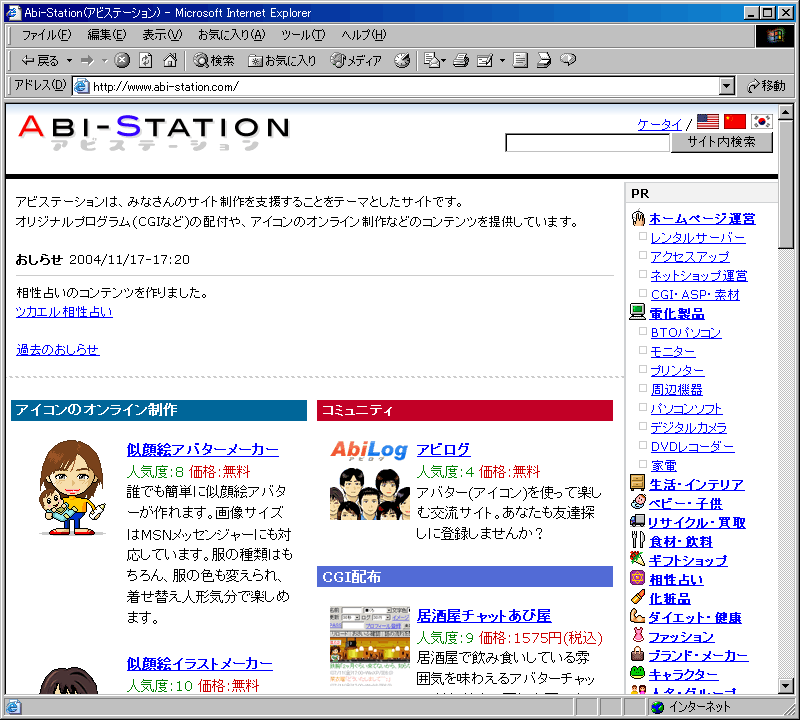Click the pink dress icon beside ファッション
The height and width of the screenshot is (720, 800).
click(x=638, y=634)
